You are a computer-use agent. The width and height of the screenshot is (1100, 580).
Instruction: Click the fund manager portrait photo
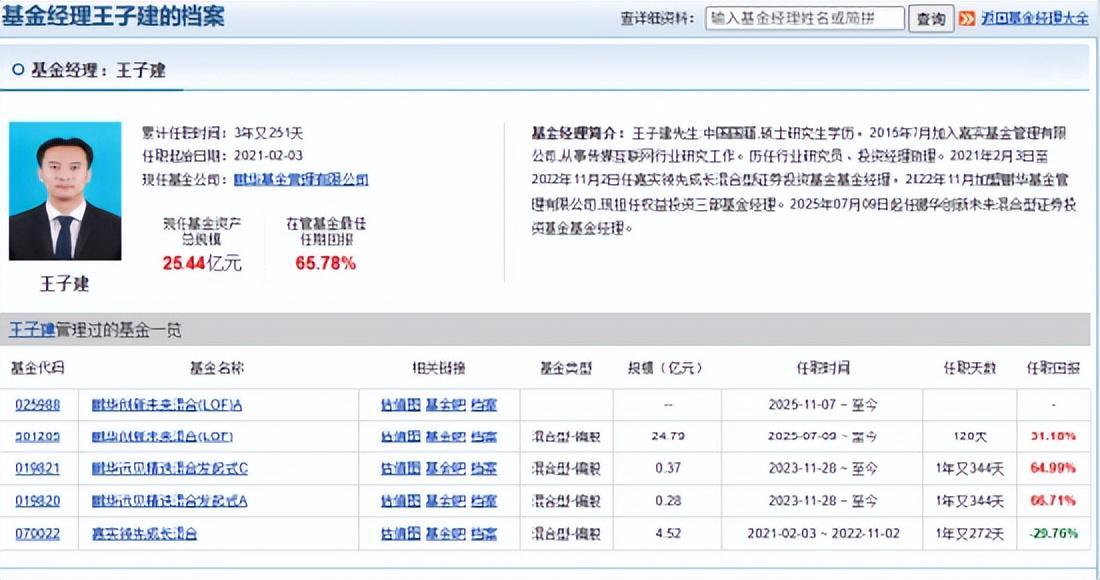pyautogui.click(x=65, y=191)
